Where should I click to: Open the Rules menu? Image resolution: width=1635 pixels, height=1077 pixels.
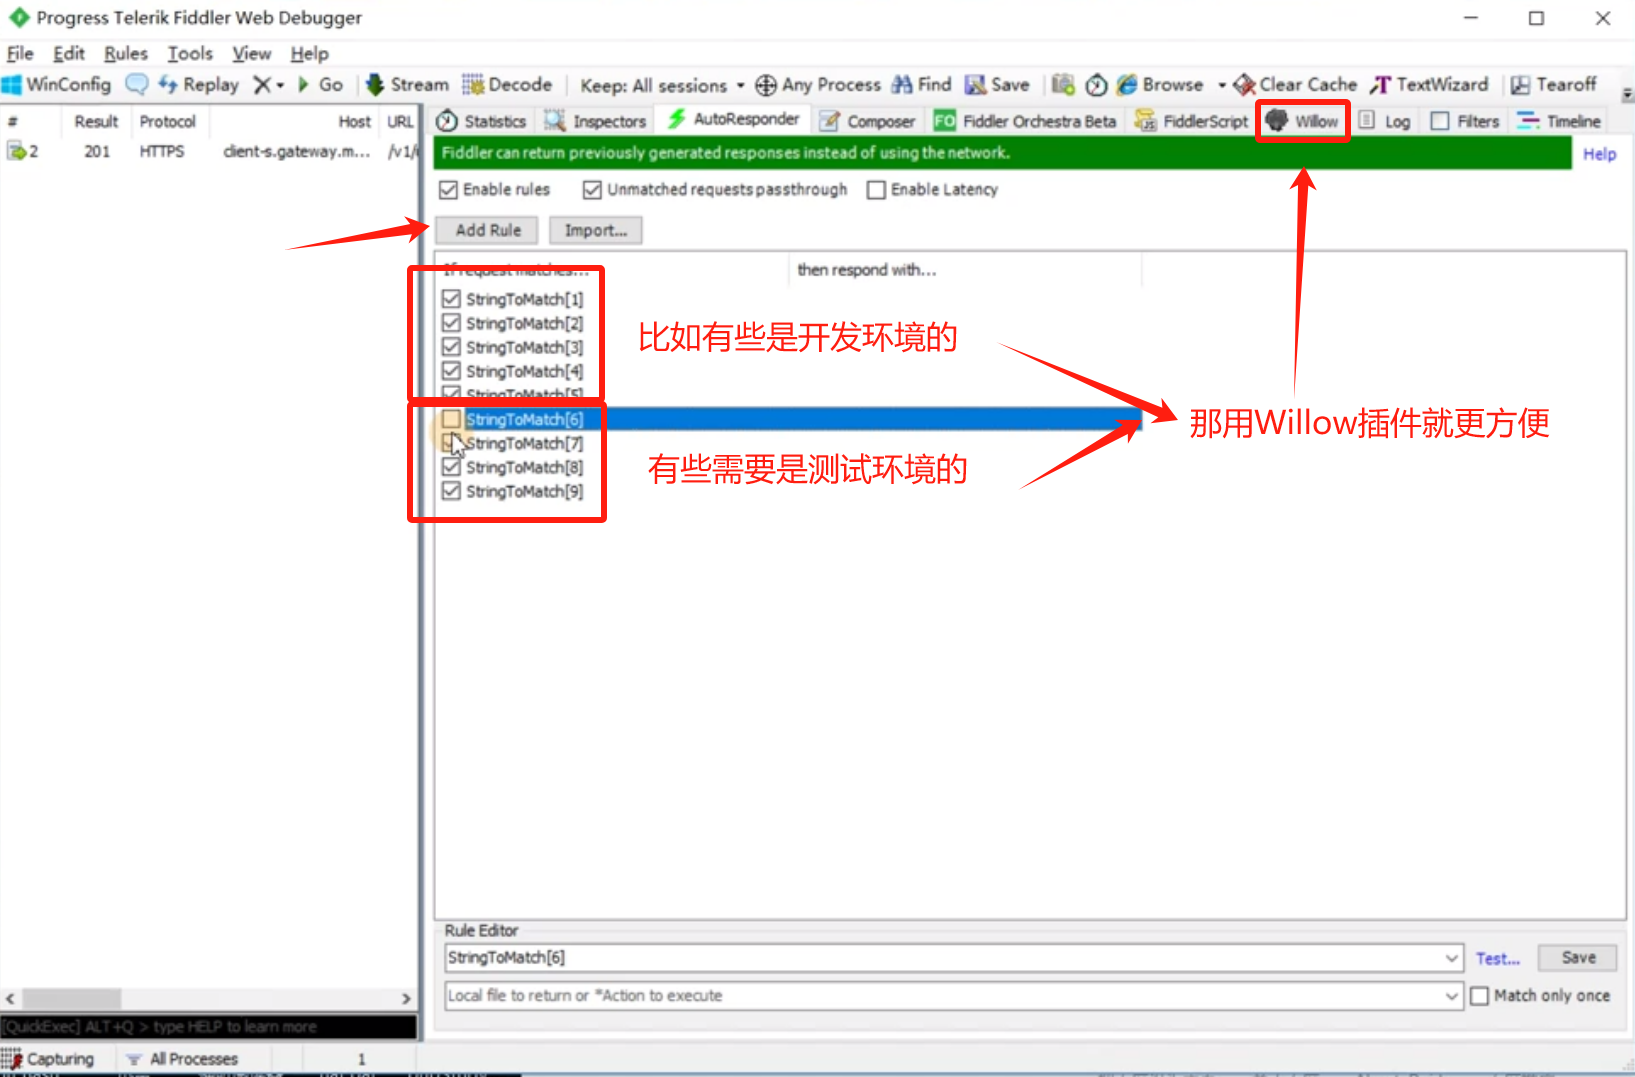coord(126,53)
